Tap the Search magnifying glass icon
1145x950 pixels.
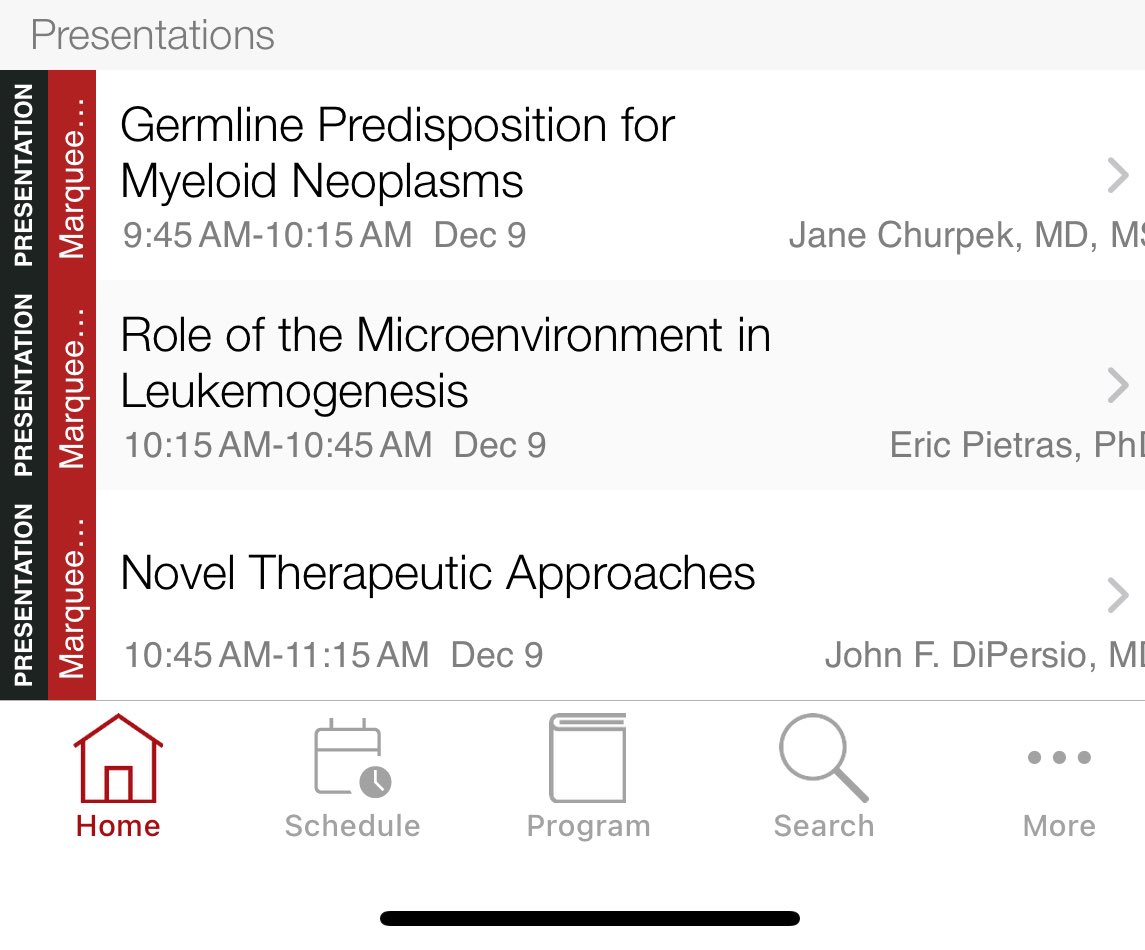[x=824, y=758]
